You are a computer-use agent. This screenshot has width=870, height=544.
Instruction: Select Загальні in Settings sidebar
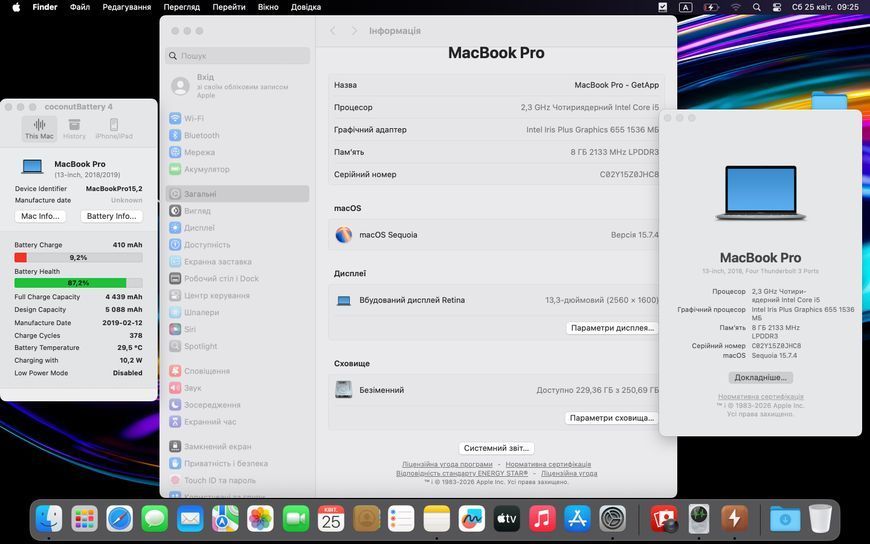[x=237, y=194]
